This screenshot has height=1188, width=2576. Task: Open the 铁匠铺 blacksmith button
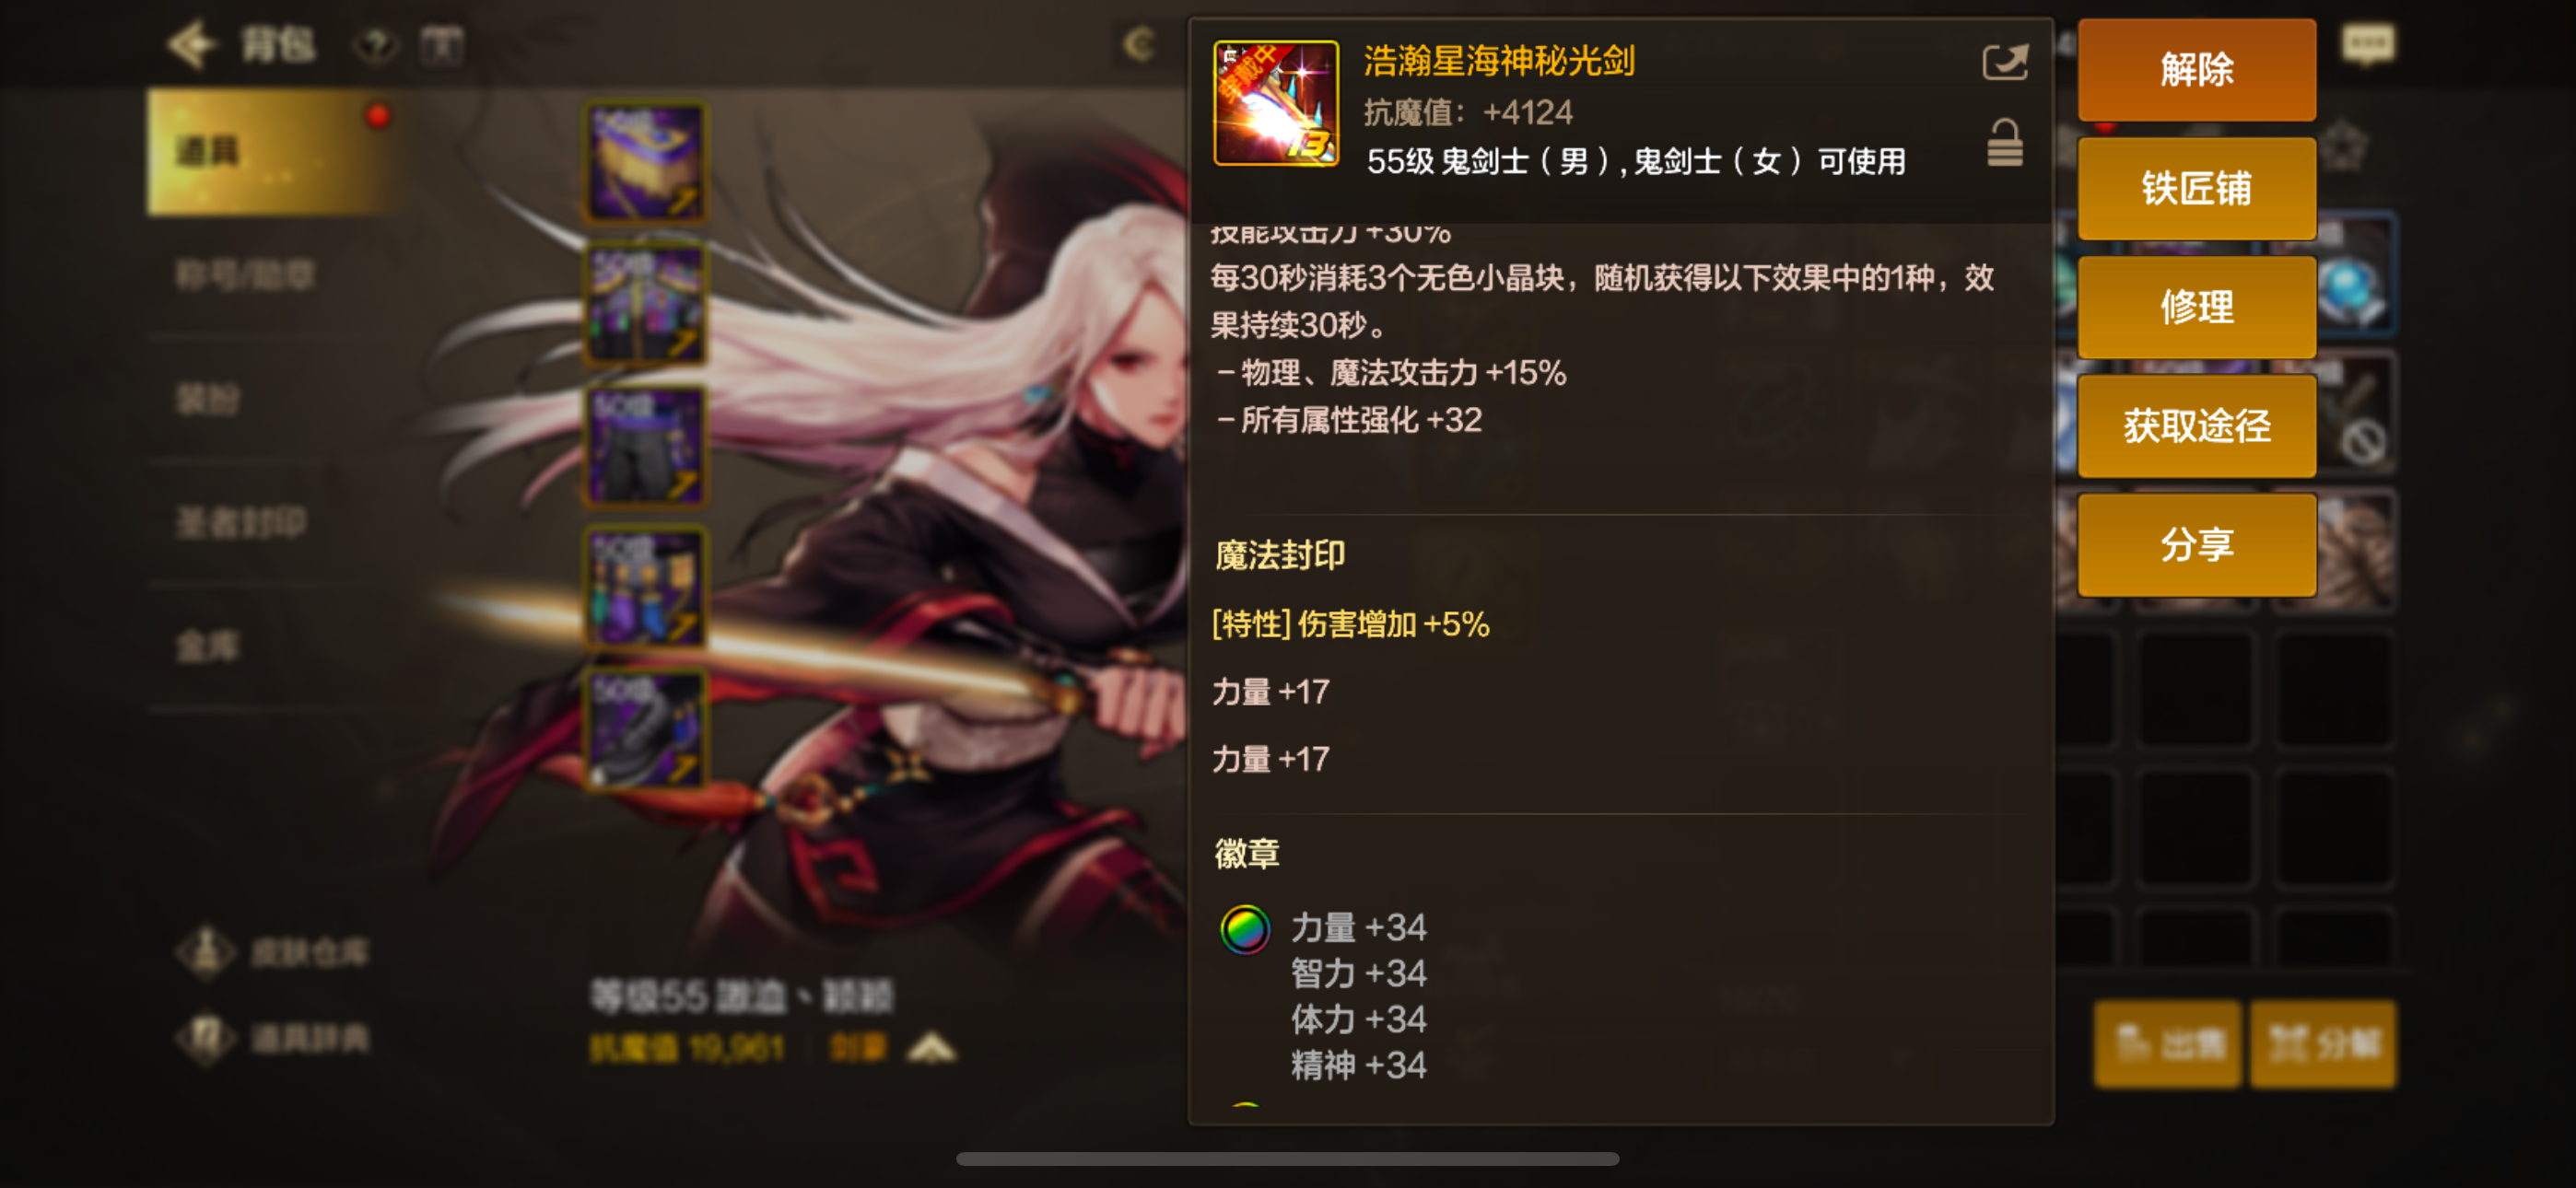coord(2196,188)
